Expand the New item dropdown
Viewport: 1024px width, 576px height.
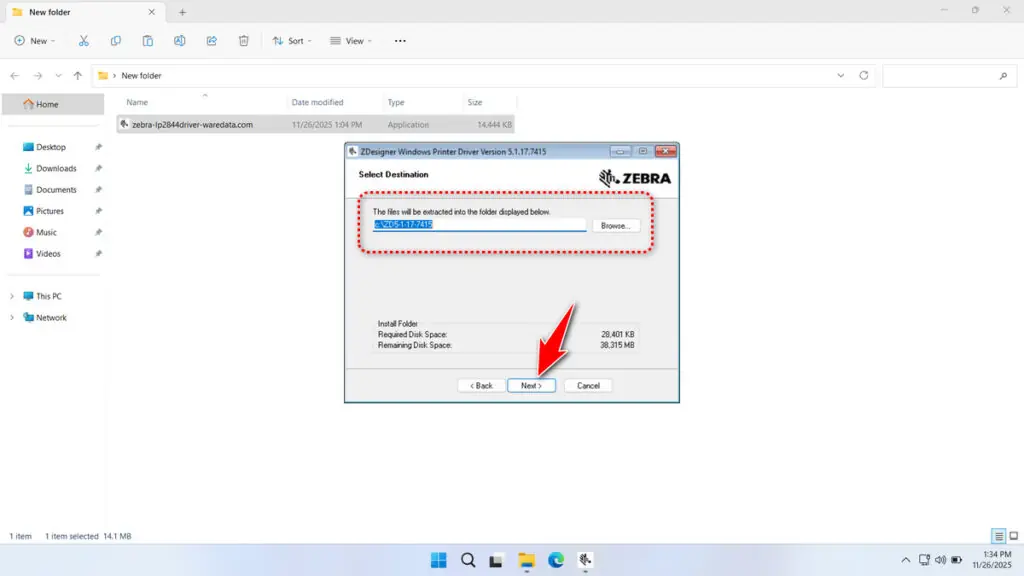(x=35, y=40)
